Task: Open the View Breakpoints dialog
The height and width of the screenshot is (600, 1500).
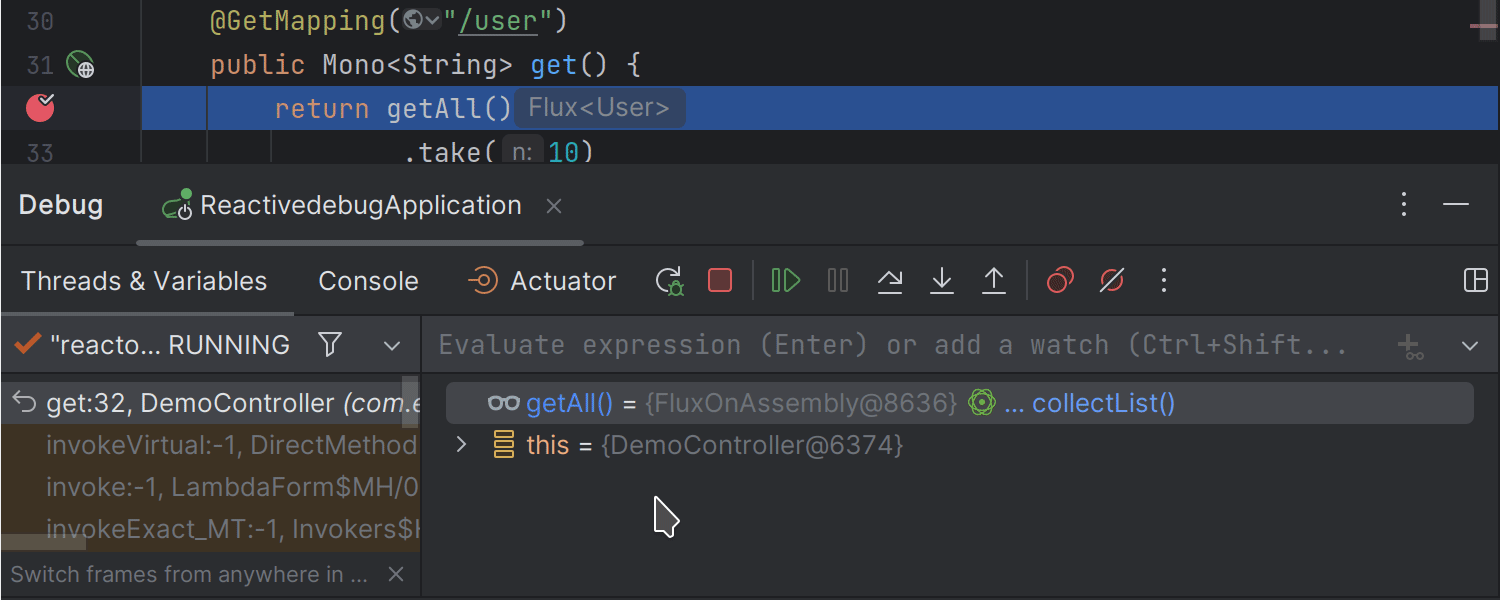Action: pos(1060,281)
